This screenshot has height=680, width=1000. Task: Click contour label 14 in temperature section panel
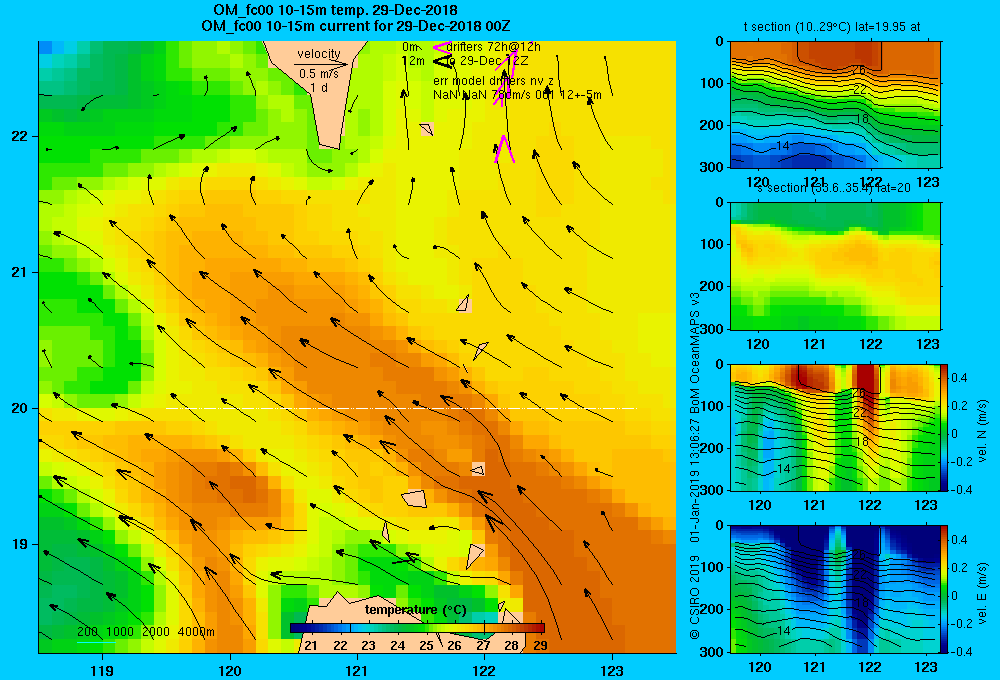(783, 146)
